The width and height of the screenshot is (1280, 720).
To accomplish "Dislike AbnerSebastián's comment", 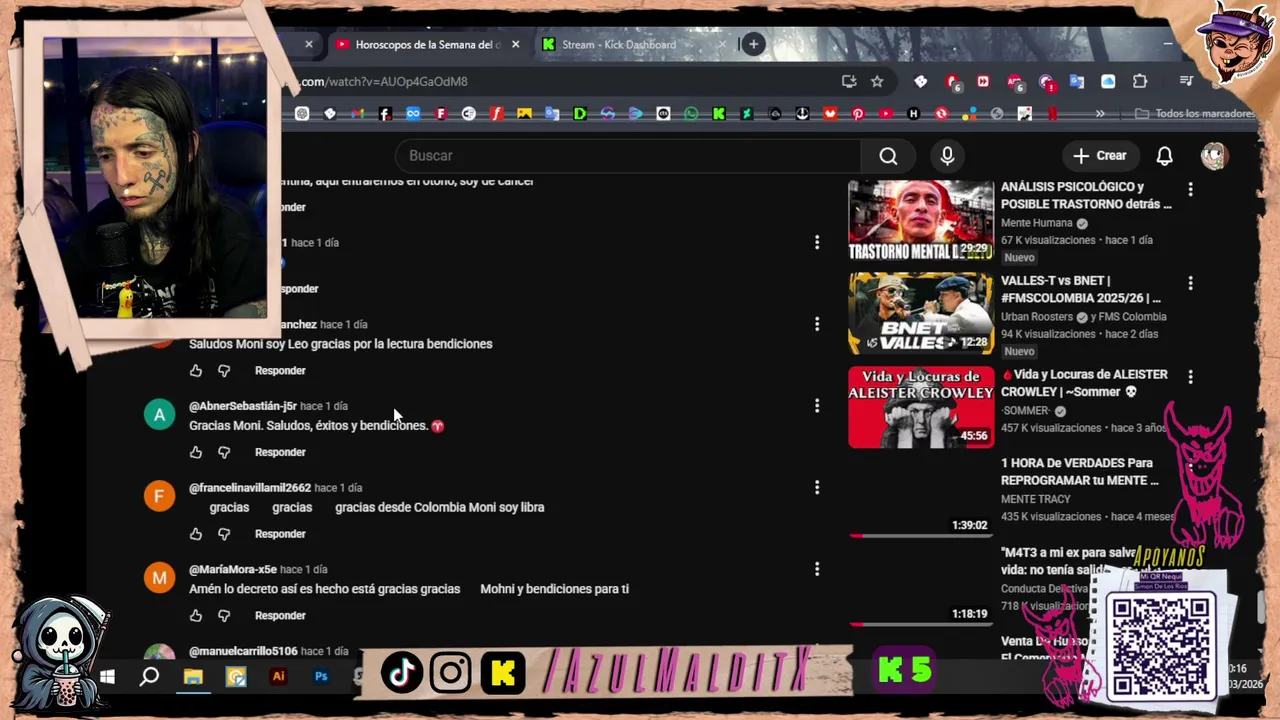I will click(x=224, y=452).
